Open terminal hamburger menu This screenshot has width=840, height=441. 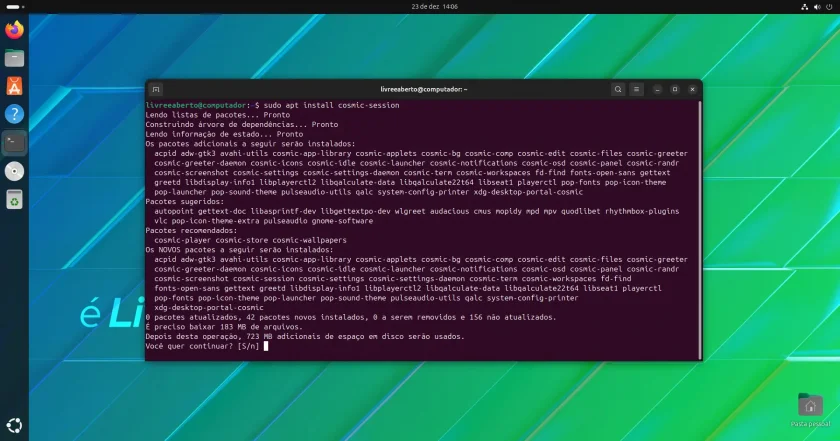(636, 89)
